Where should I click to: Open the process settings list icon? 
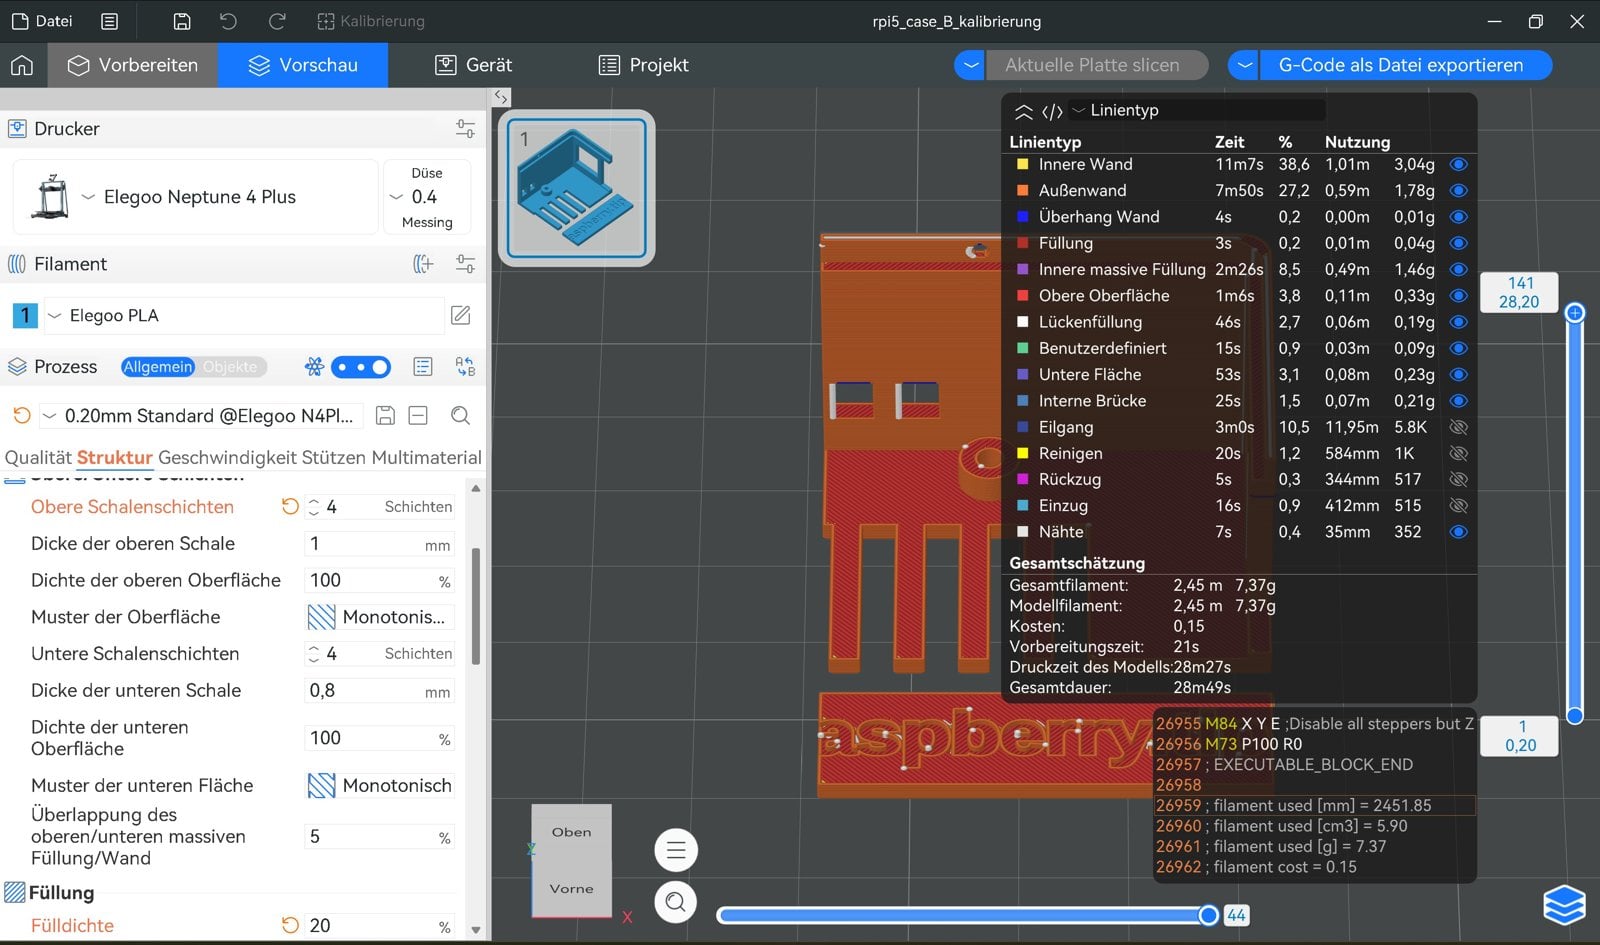point(423,367)
